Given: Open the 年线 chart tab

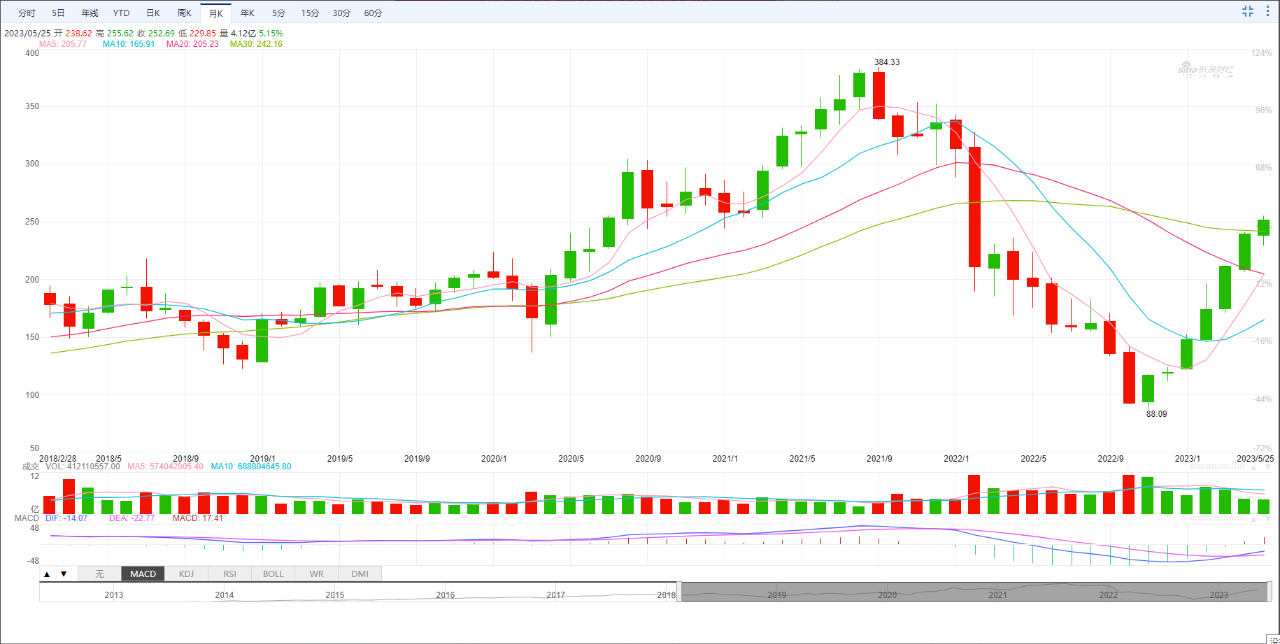Looking at the screenshot, I should coord(90,13).
